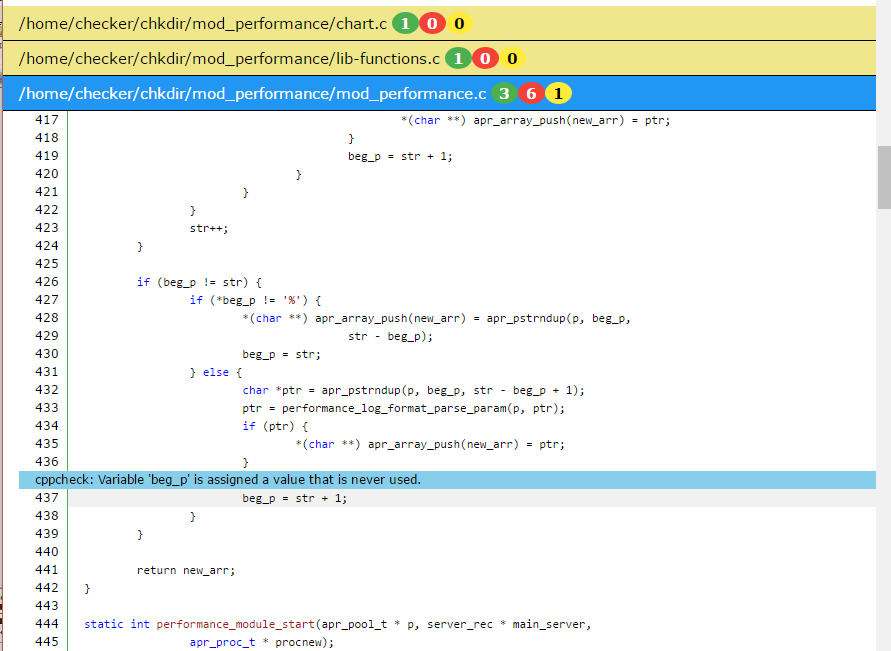Click red badge 0 on lib-functions.c row
The height and width of the screenshot is (651, 891).
(x=485, y=59)
